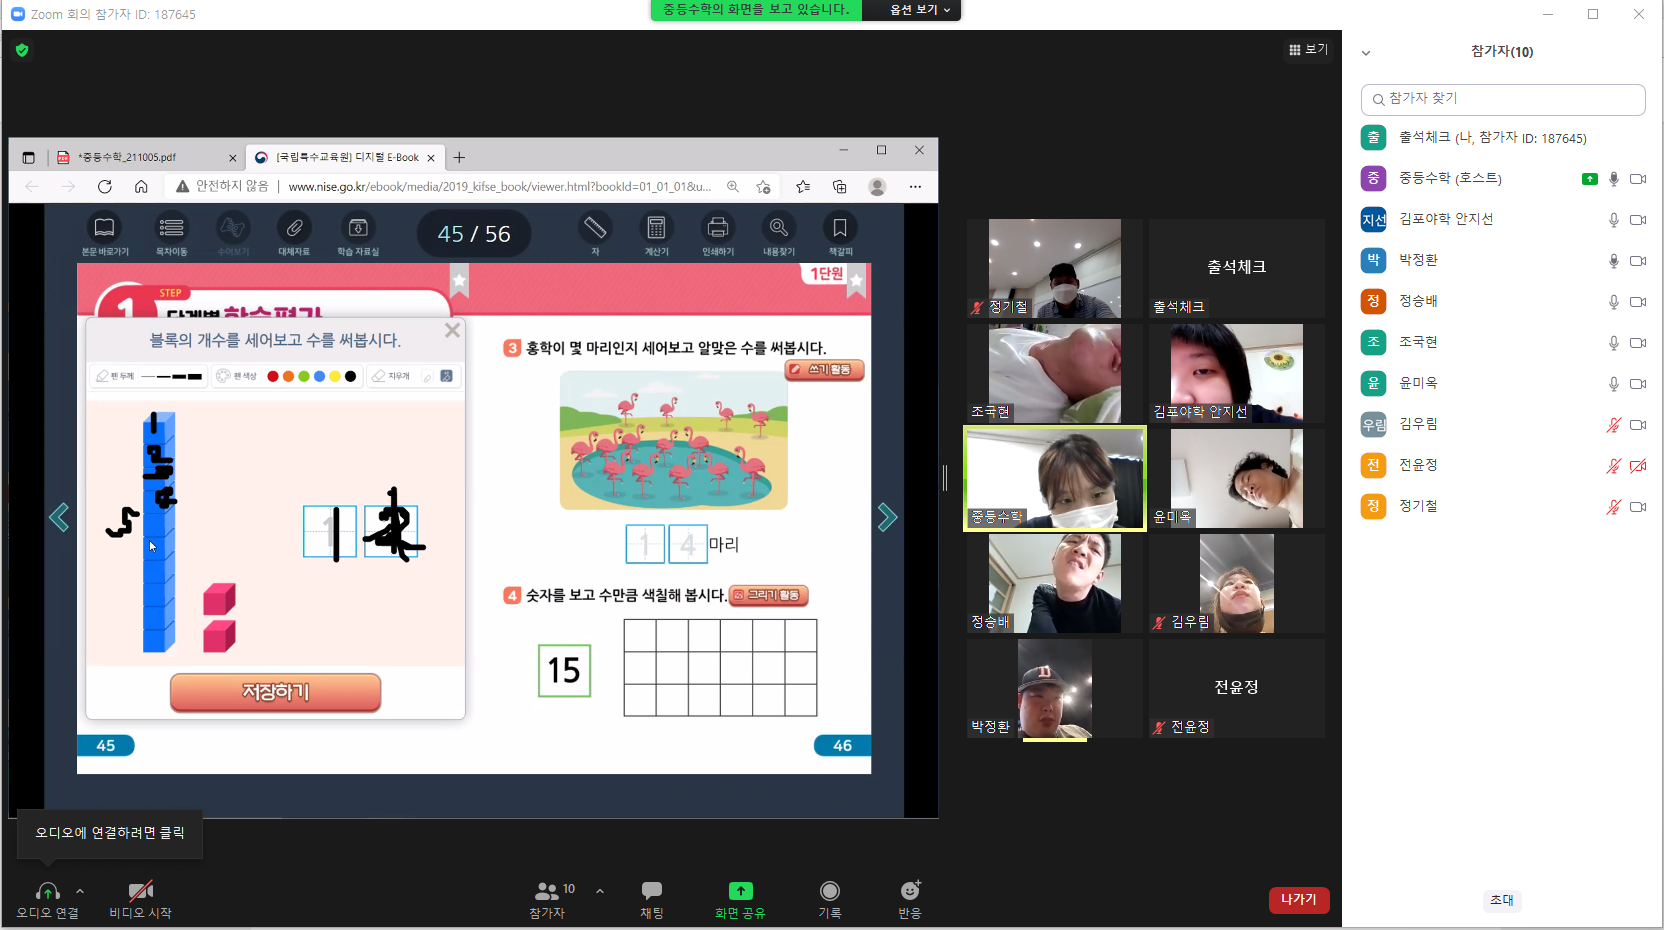Close the block counting drawing popup
The width and height of the screenshot is (1664, 930).
[x=452, y=330]
